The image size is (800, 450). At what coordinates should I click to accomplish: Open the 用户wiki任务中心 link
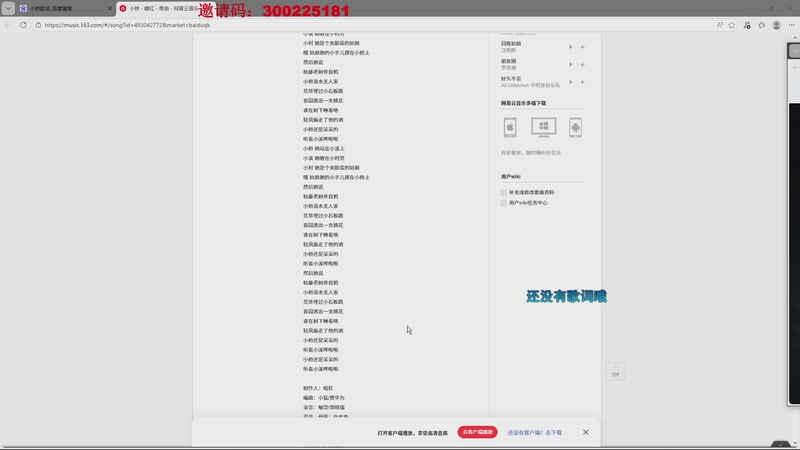coord(528,203)
